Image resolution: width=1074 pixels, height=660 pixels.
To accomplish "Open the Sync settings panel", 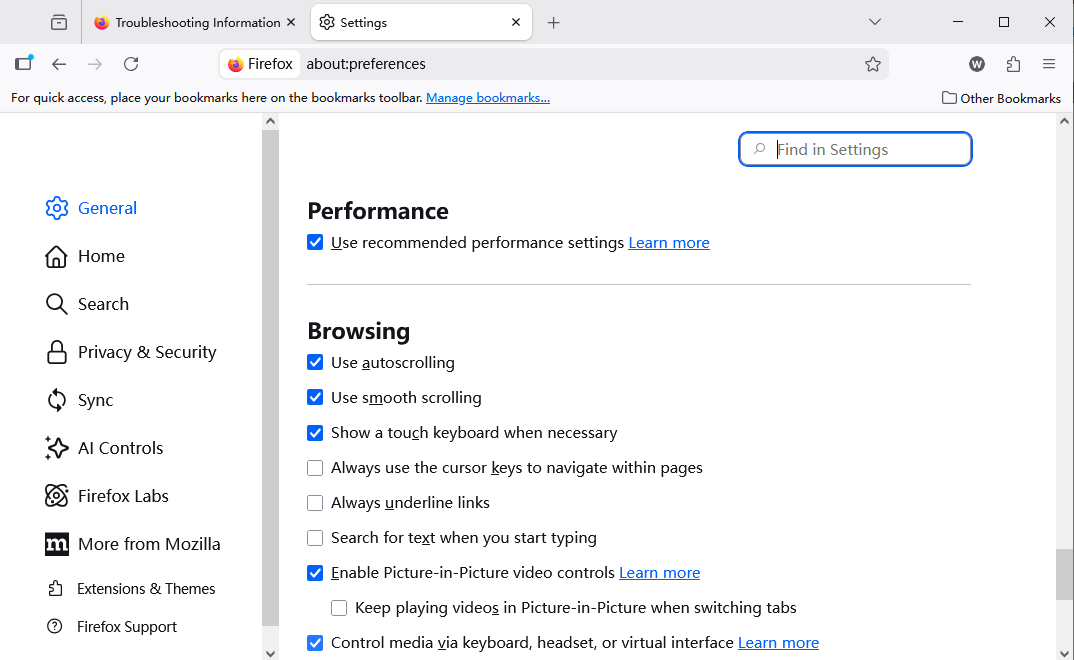I will tap(96, 400).
